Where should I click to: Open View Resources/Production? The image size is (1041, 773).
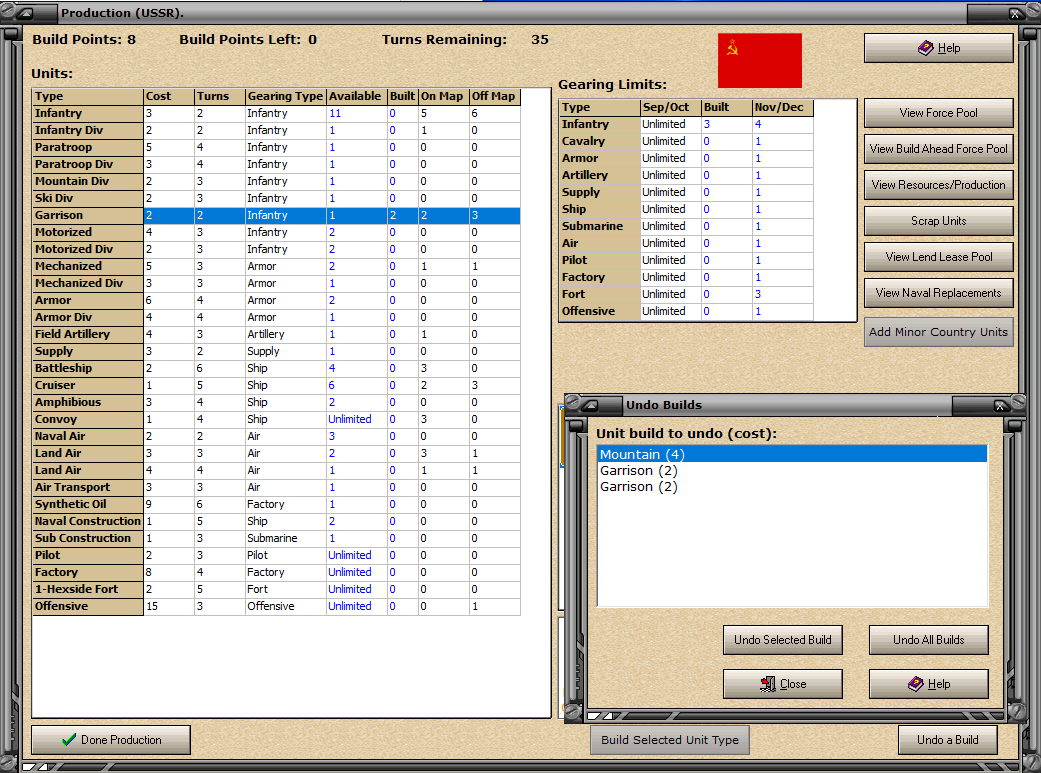coord(938,185)
